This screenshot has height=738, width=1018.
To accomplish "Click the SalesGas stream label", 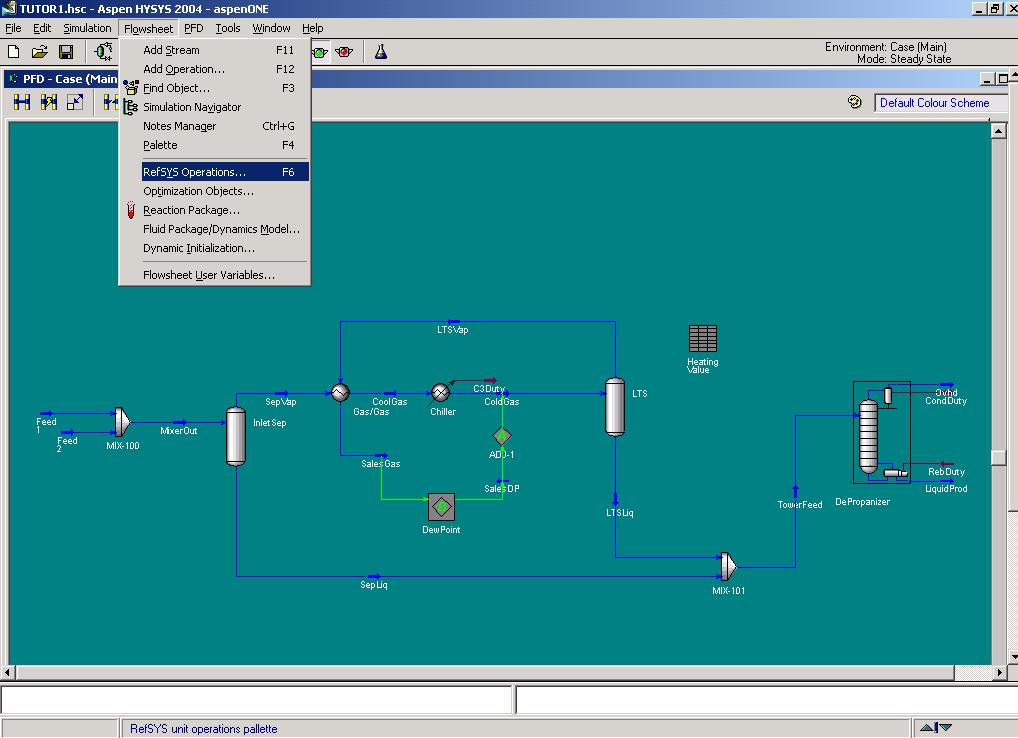I will [x=380, y=464].
